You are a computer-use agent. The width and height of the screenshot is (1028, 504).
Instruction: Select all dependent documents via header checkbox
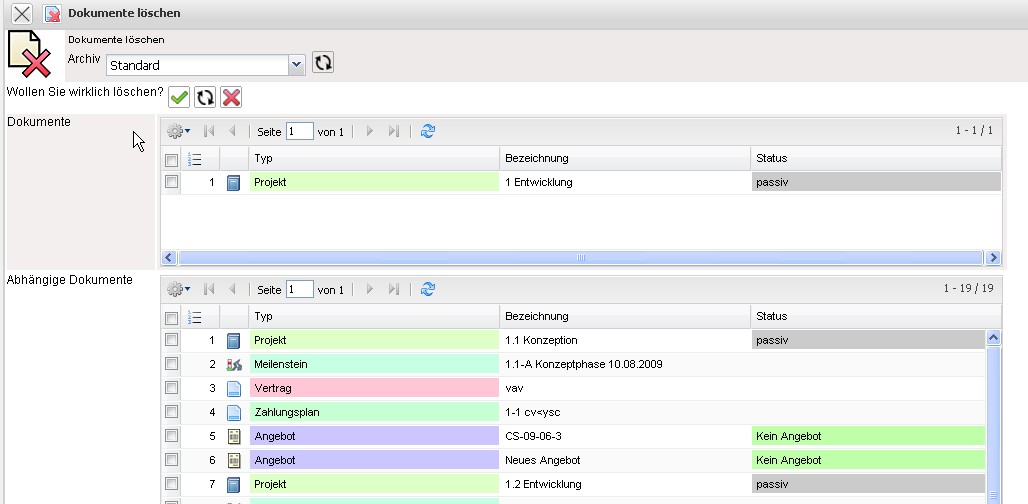171,318
